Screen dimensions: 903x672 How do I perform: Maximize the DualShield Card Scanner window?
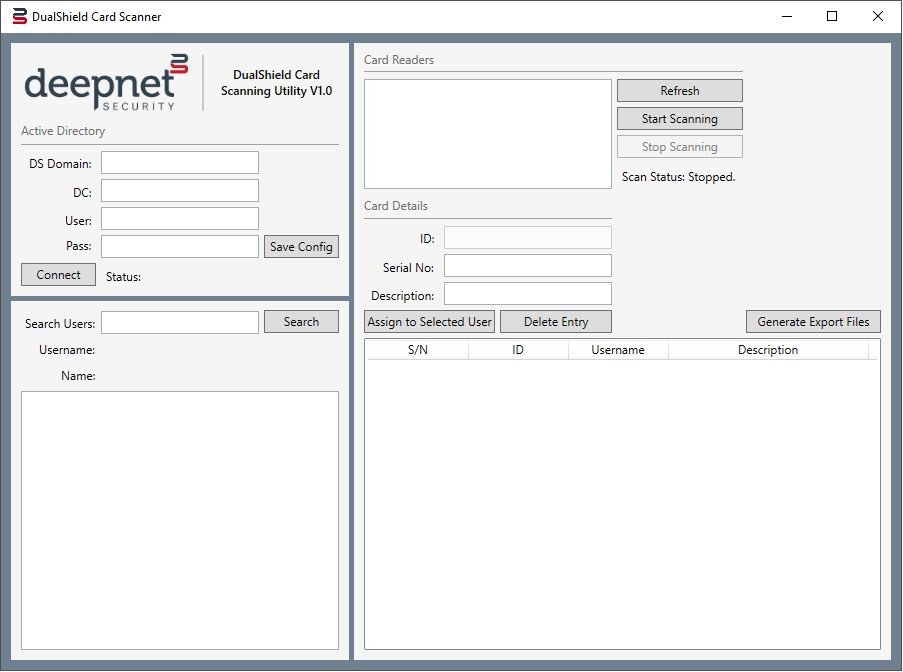[x=832, y=16]
